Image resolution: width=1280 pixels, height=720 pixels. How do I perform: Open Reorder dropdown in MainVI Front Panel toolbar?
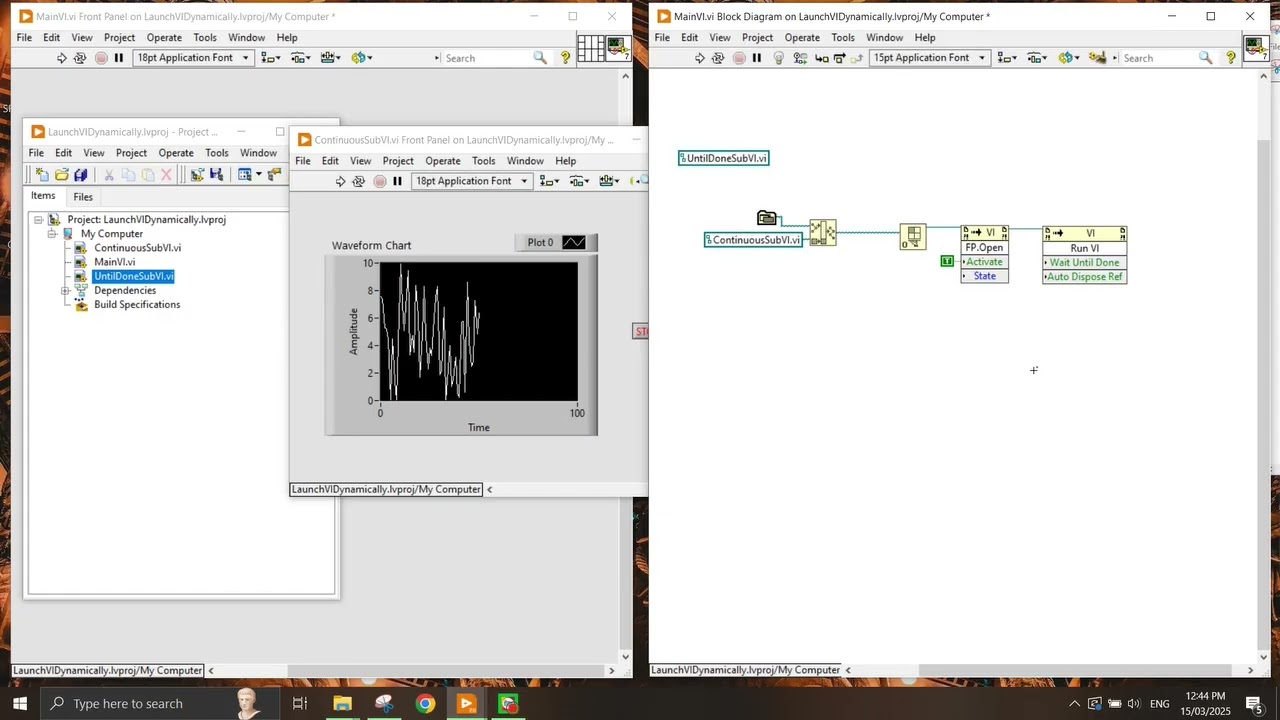point(362,58)
